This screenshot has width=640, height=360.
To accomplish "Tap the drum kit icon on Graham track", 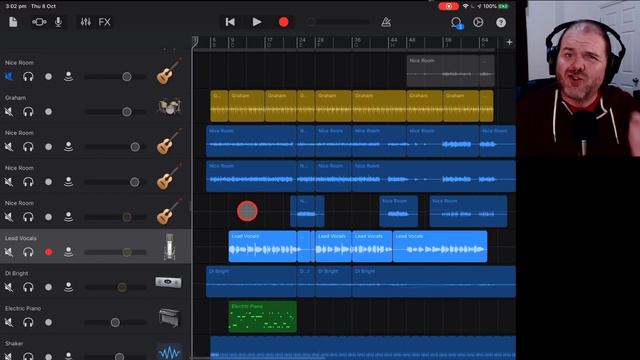I will 169,107.
